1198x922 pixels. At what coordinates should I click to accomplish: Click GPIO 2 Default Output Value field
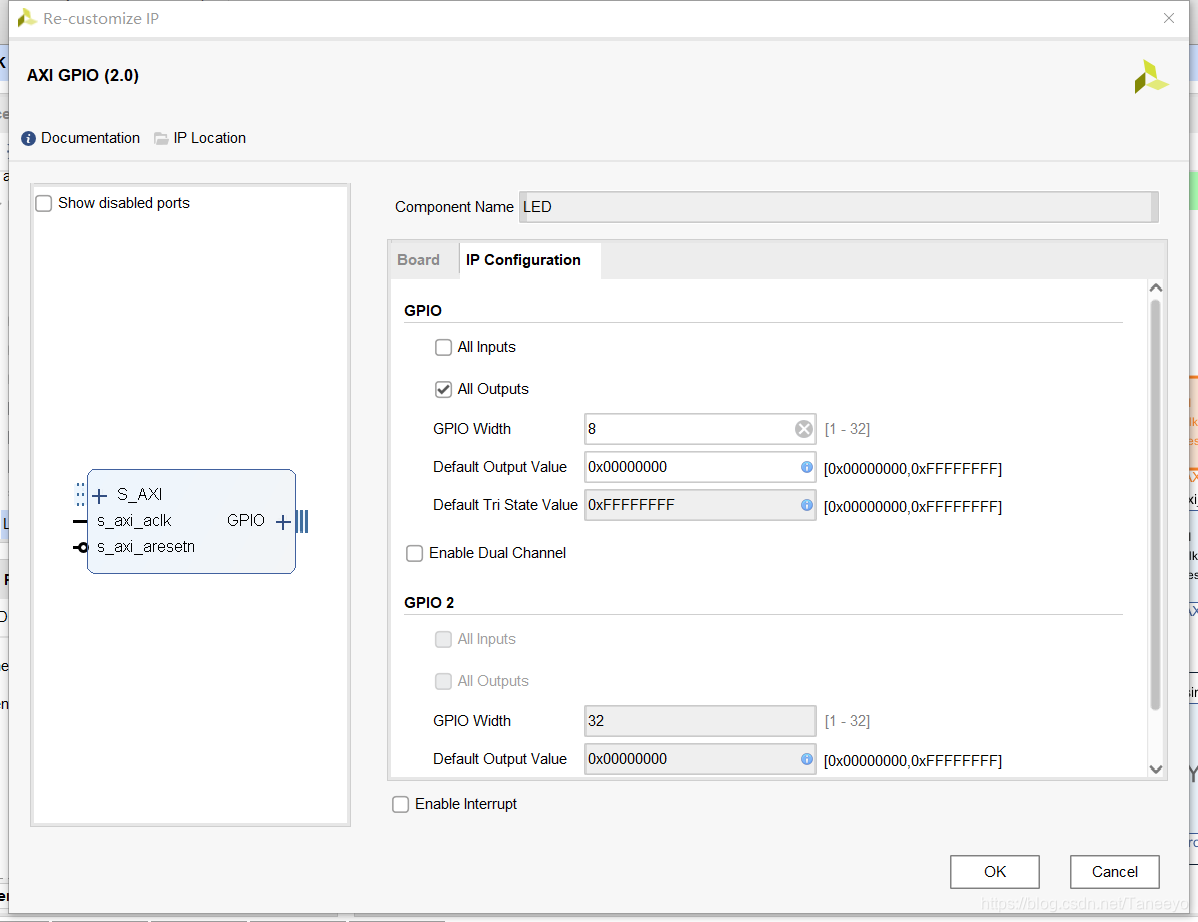pos(700,759)
